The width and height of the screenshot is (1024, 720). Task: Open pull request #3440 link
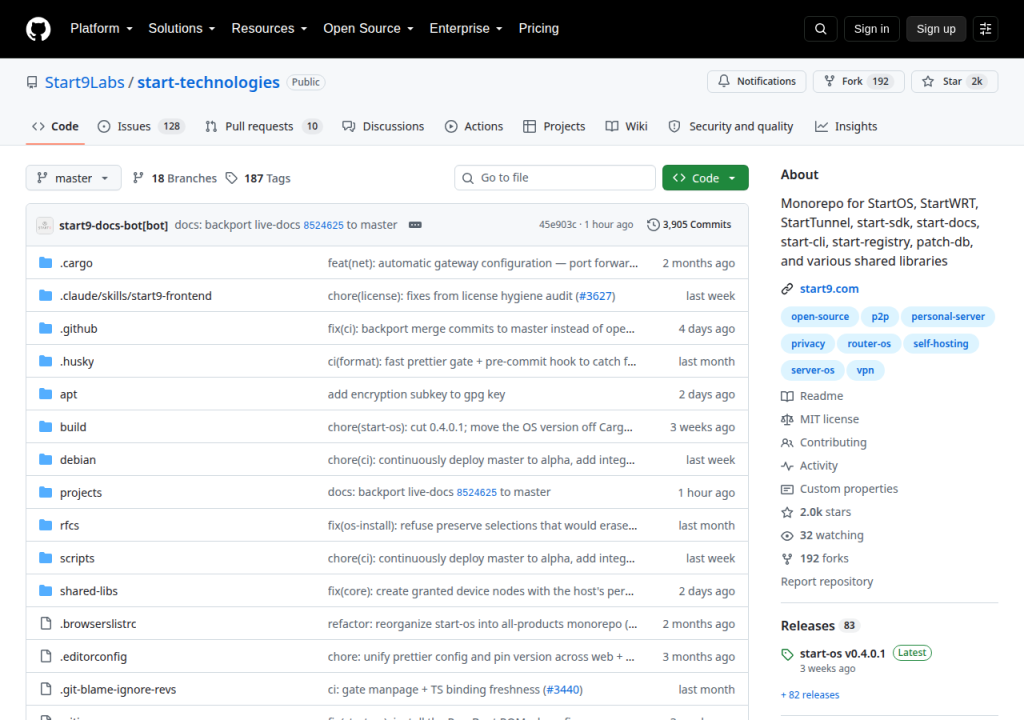563,689
